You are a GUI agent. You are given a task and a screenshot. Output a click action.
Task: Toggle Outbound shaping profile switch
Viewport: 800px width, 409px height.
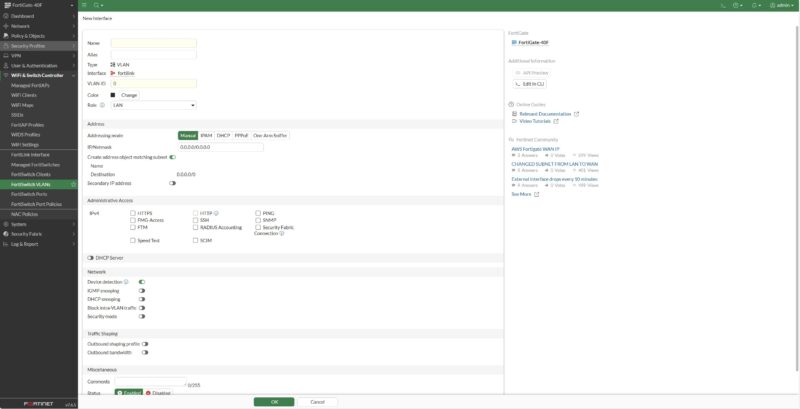[145, 344]
